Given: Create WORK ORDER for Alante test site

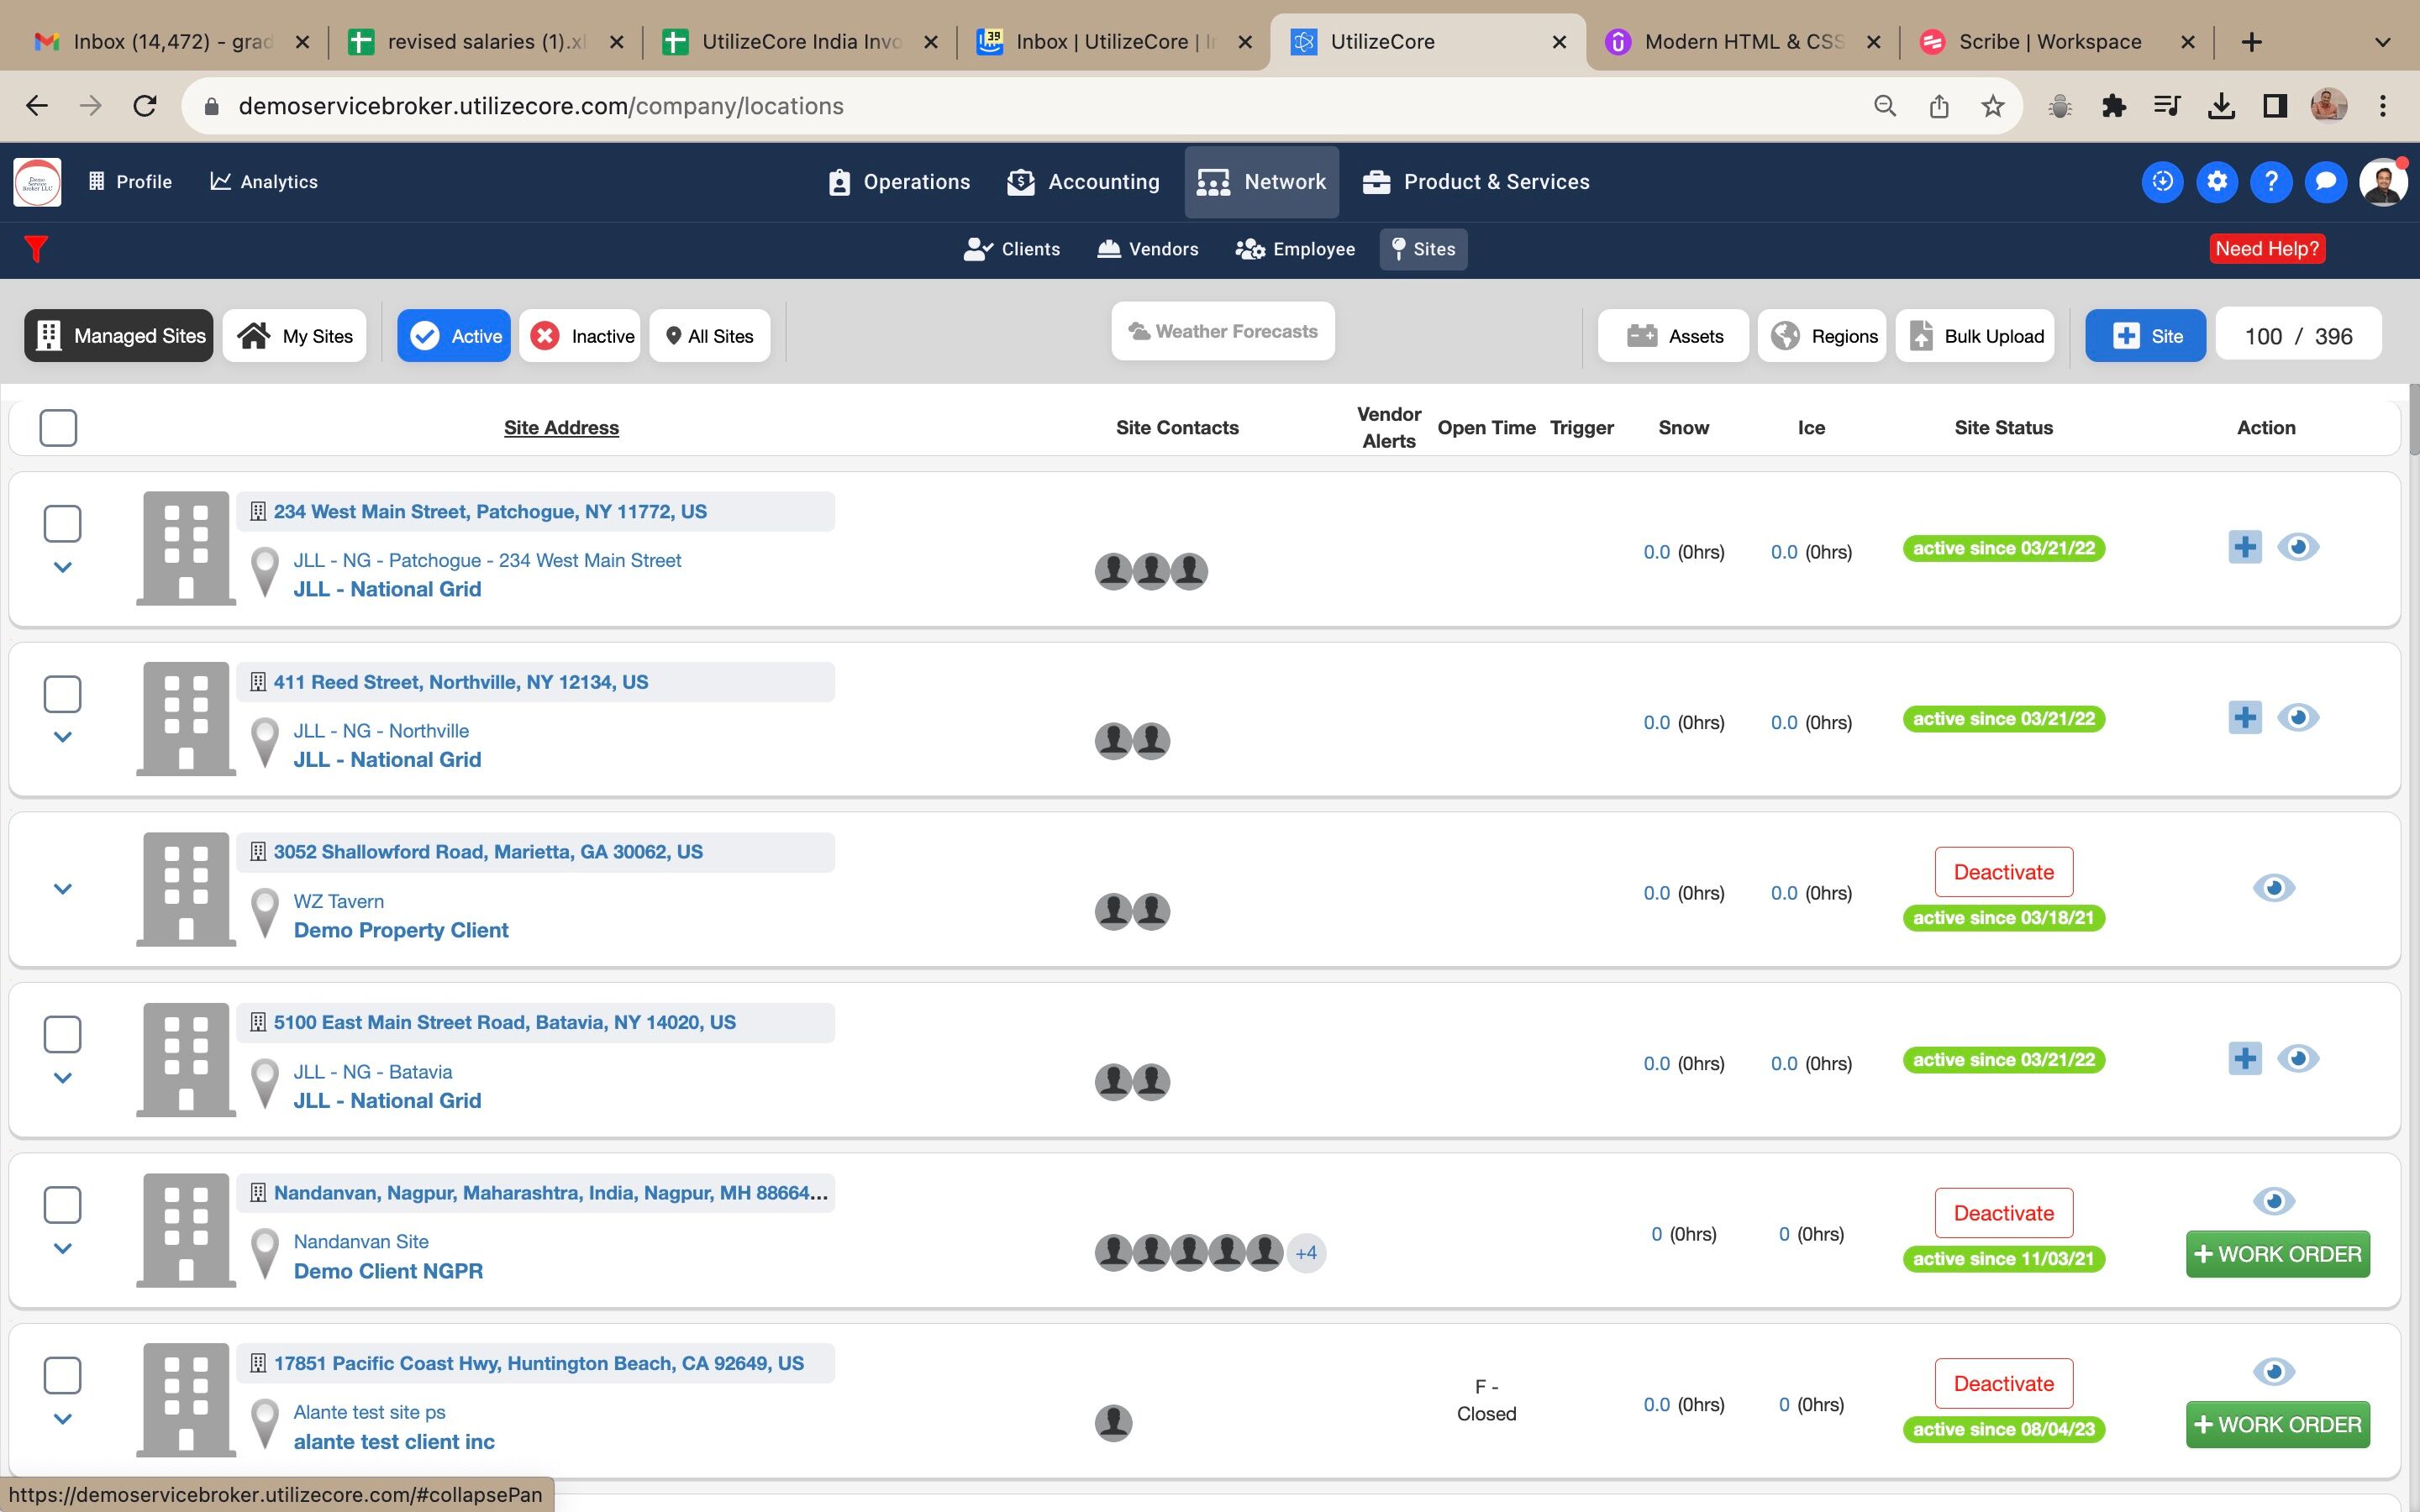Looking at the screenshot, I should 2277,1424.
